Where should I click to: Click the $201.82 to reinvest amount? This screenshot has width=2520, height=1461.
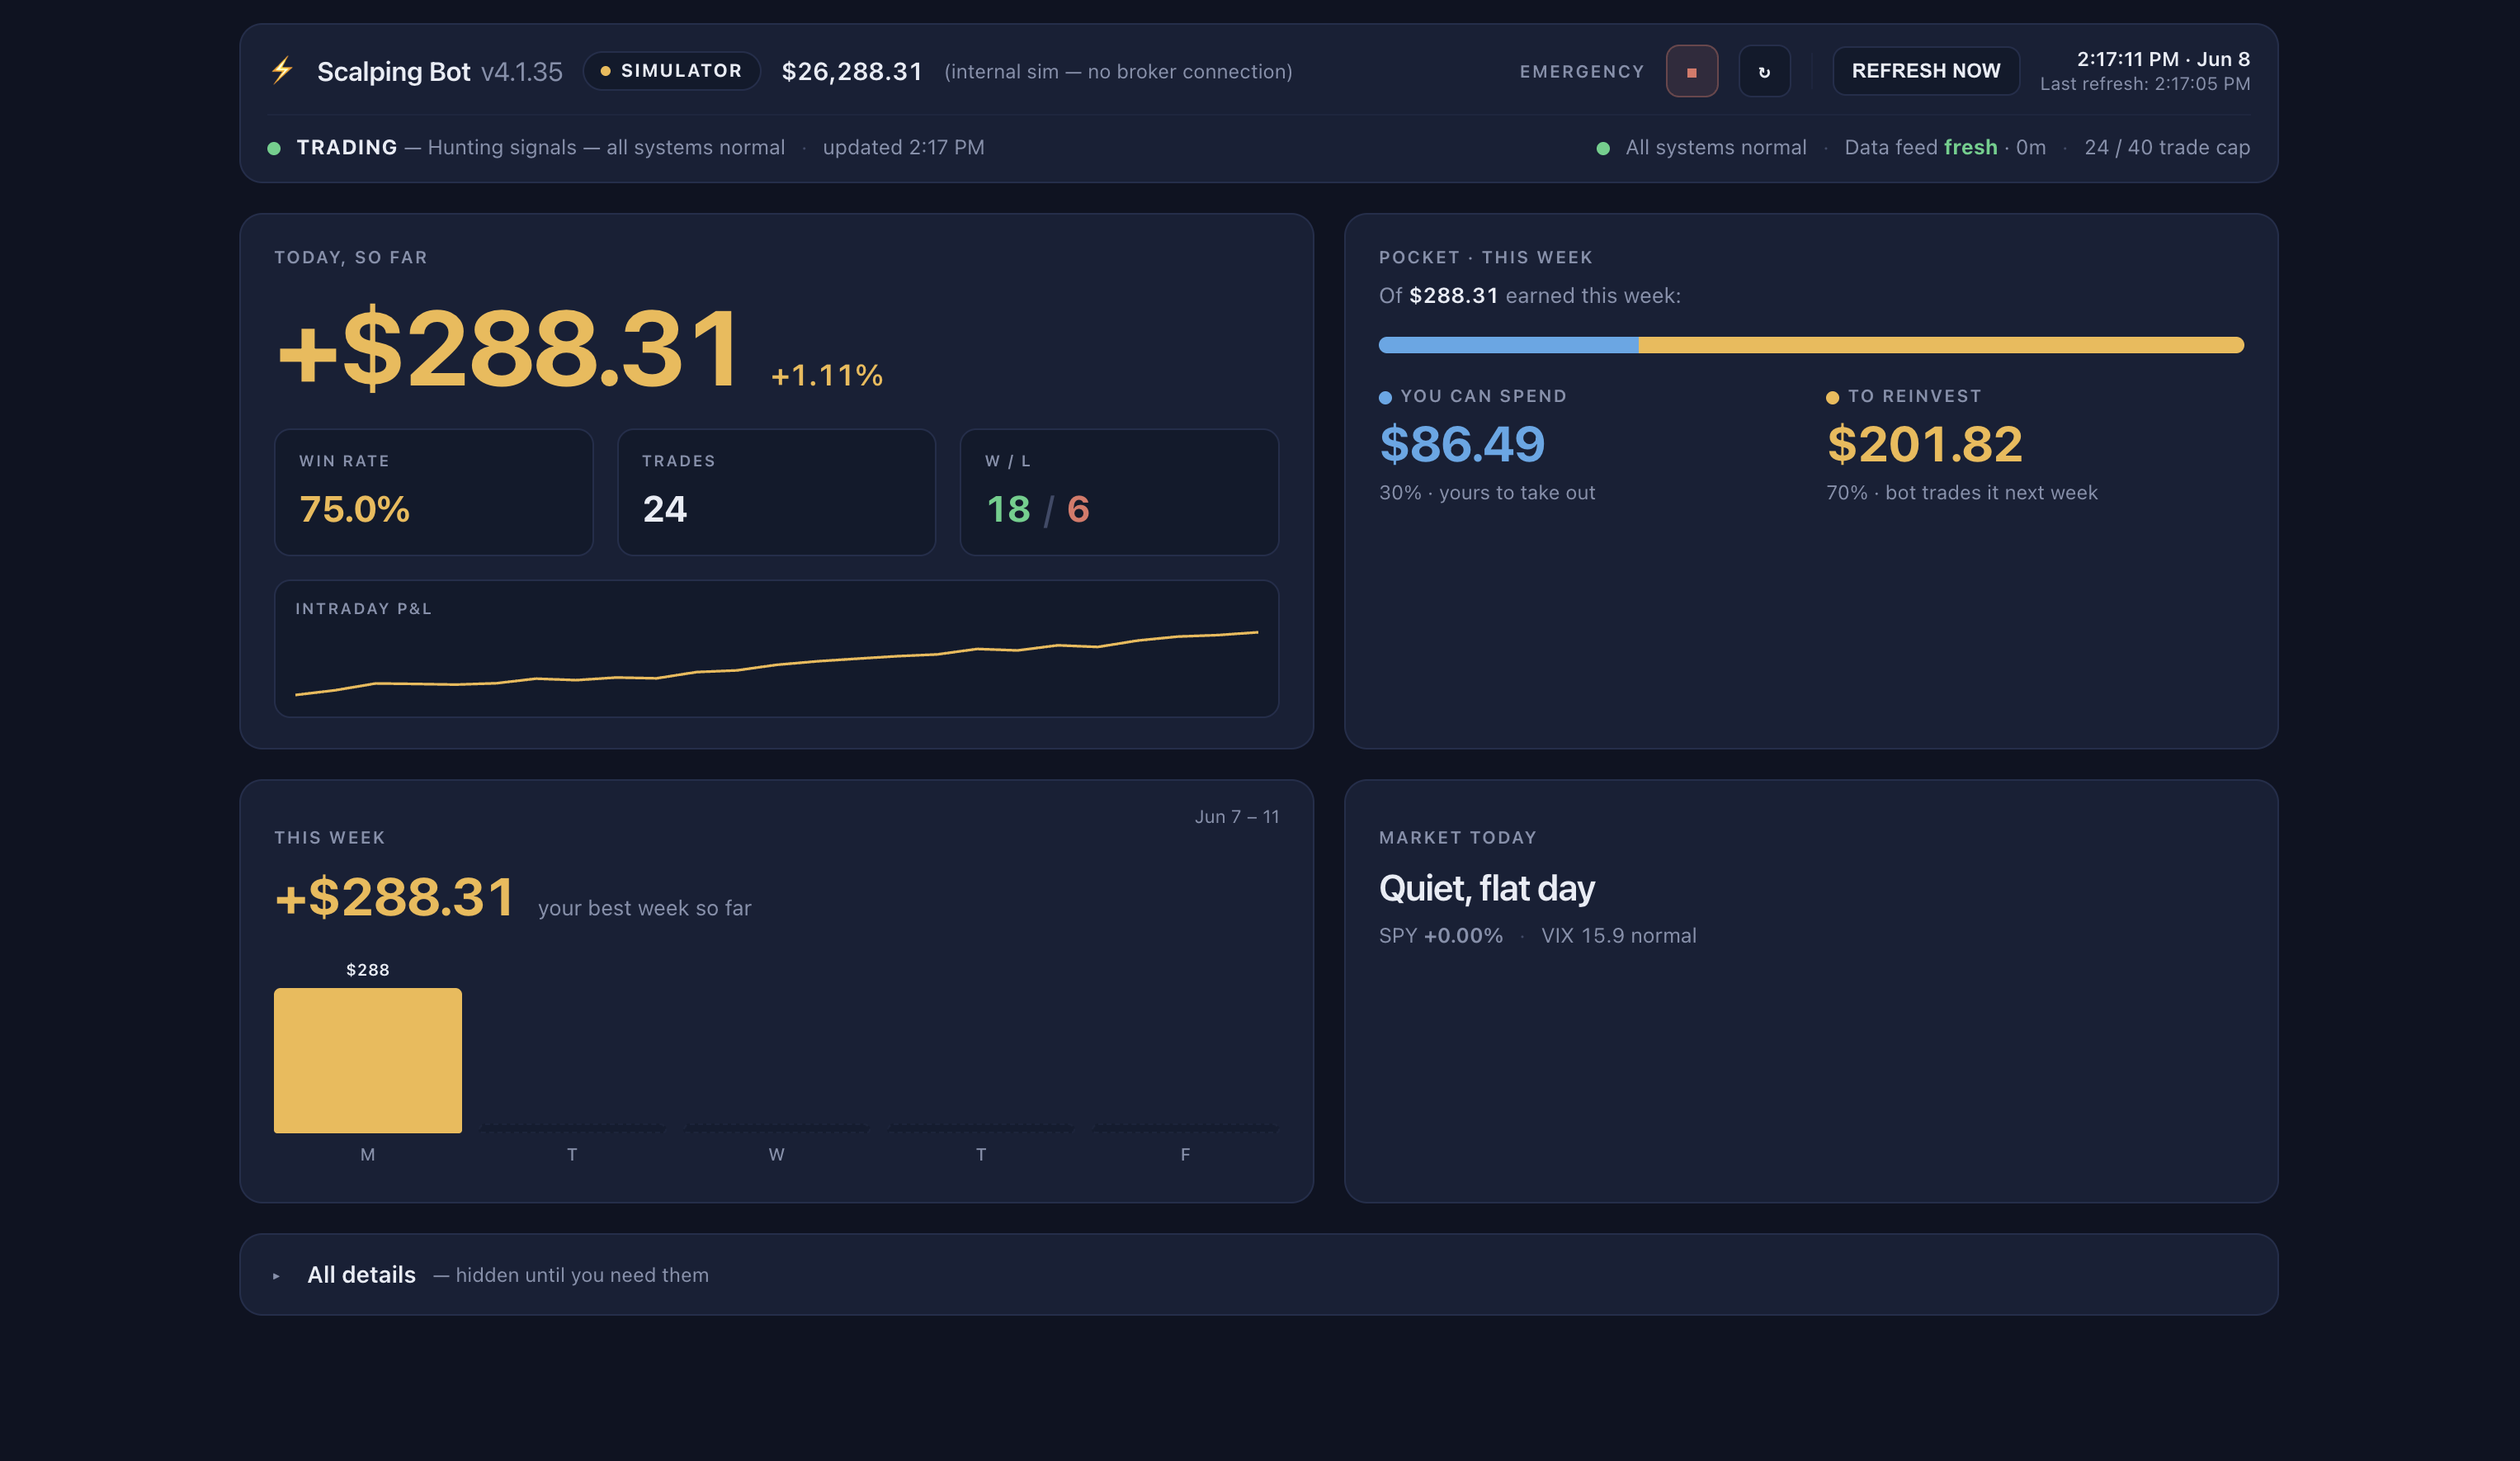(1925, 444)
